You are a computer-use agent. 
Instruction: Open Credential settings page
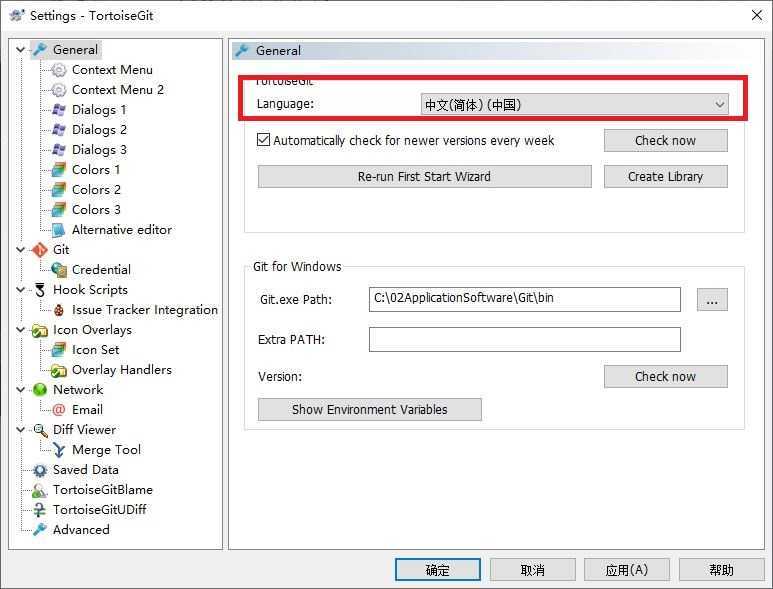tap(101, 270)
